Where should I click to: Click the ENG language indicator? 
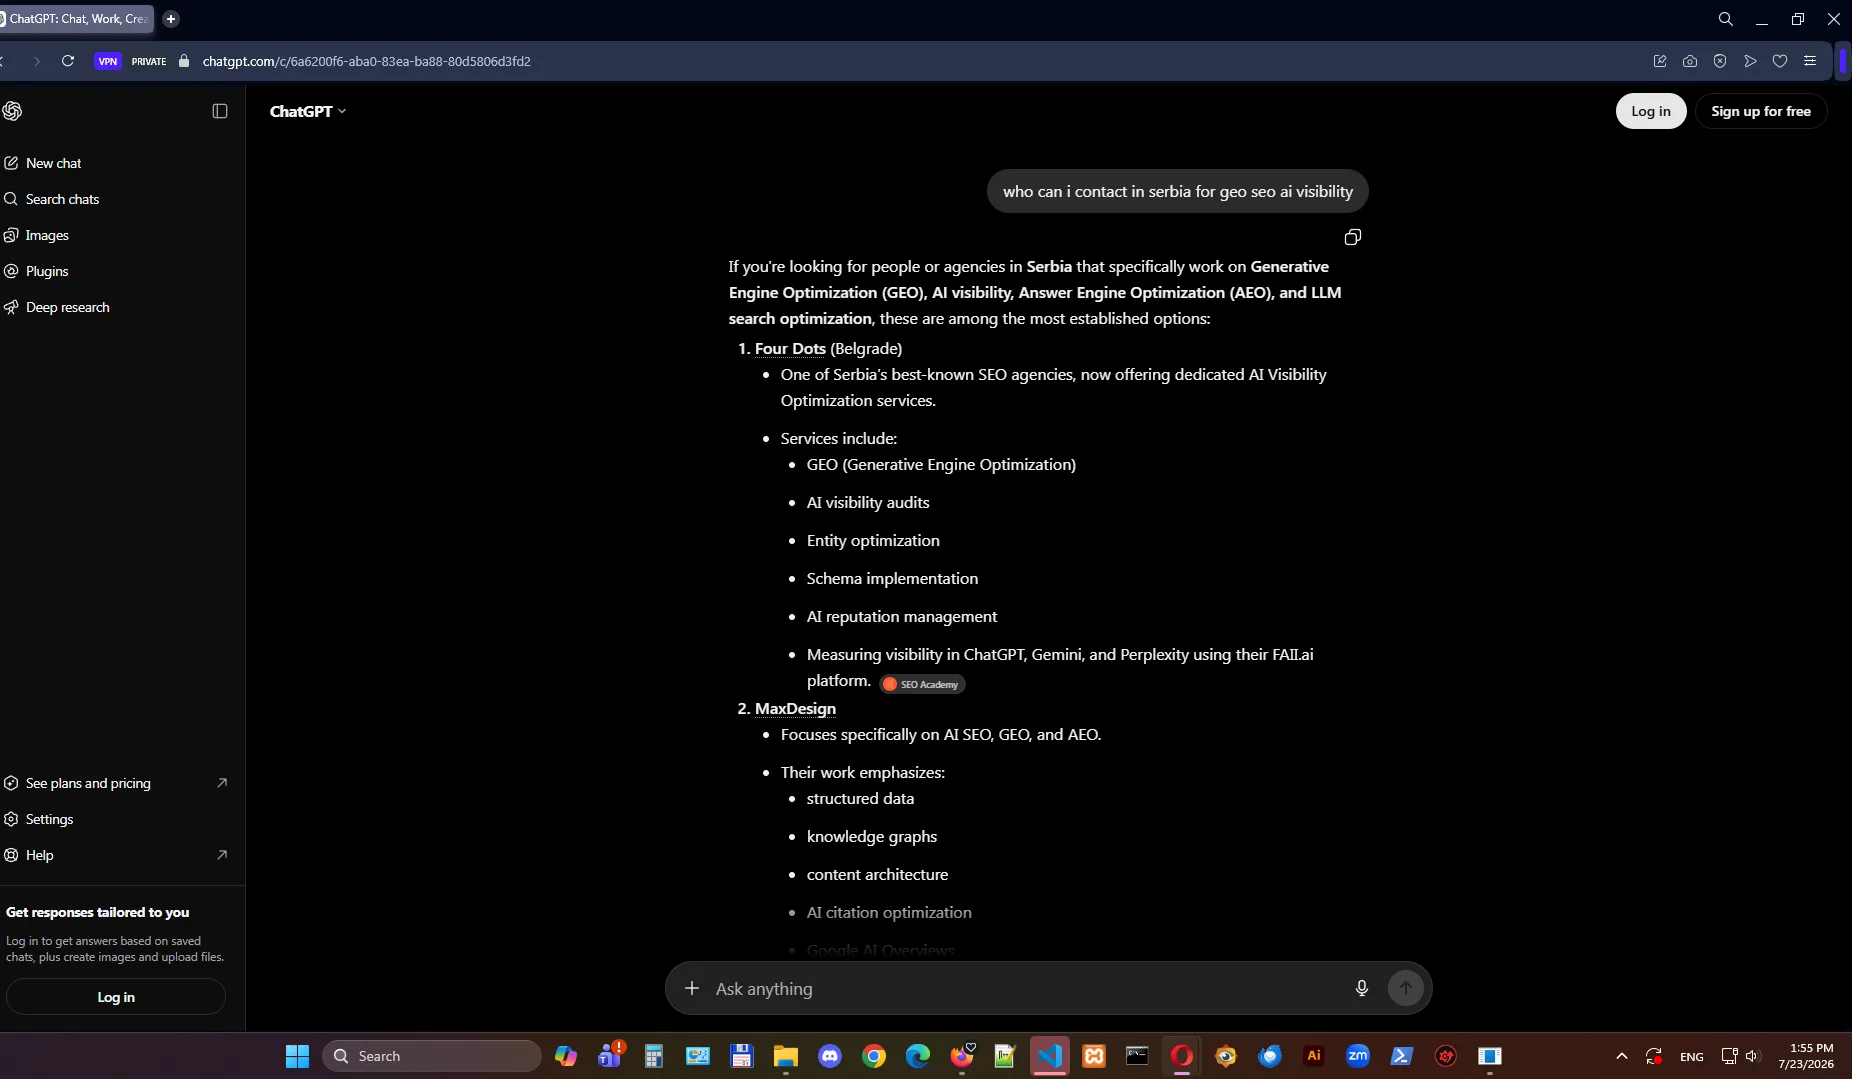1692,1057
